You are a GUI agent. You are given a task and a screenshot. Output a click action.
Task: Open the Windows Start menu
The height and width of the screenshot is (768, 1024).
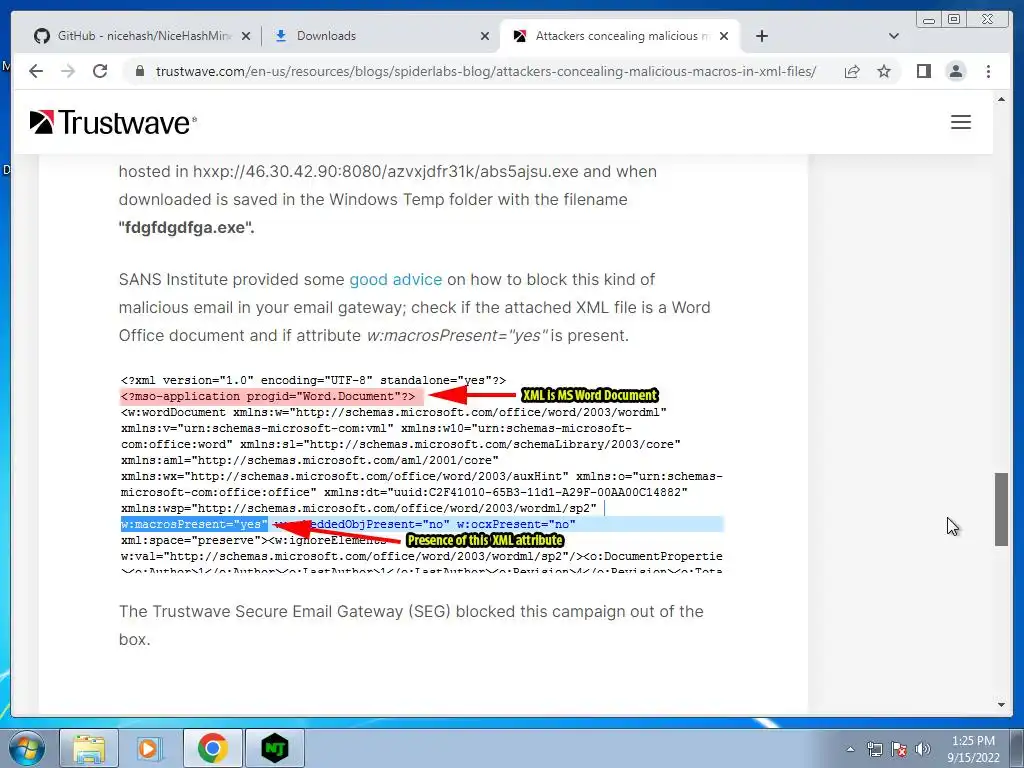click(x=26, y=748)
